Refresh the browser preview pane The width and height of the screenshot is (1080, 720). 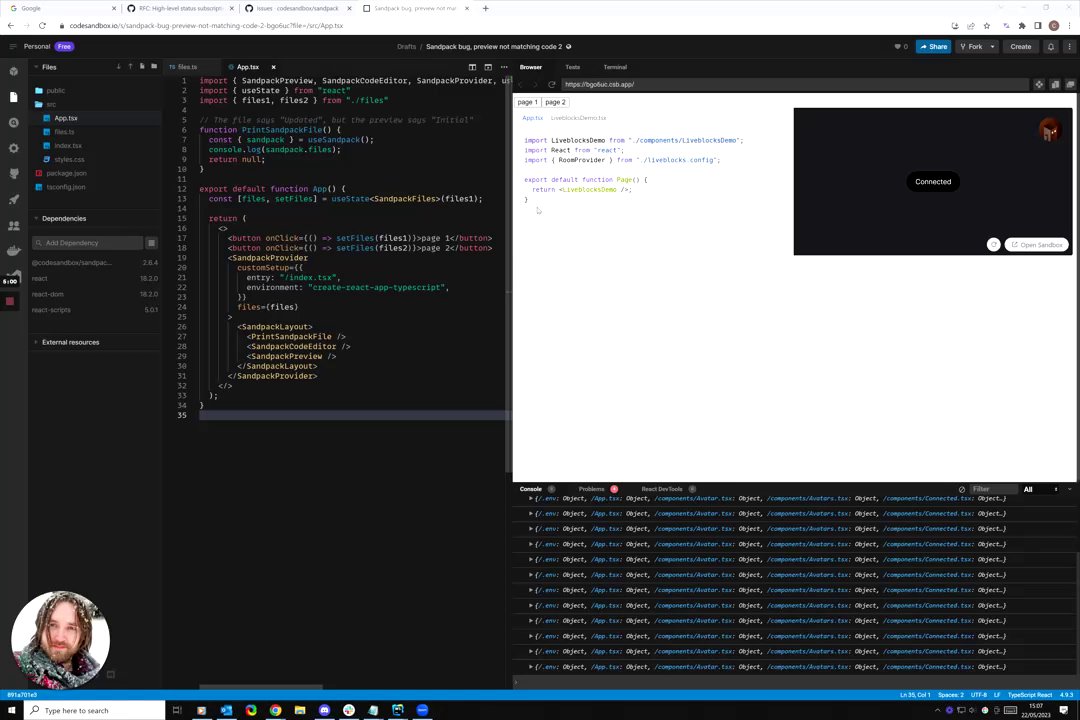(x=552, y=84)
